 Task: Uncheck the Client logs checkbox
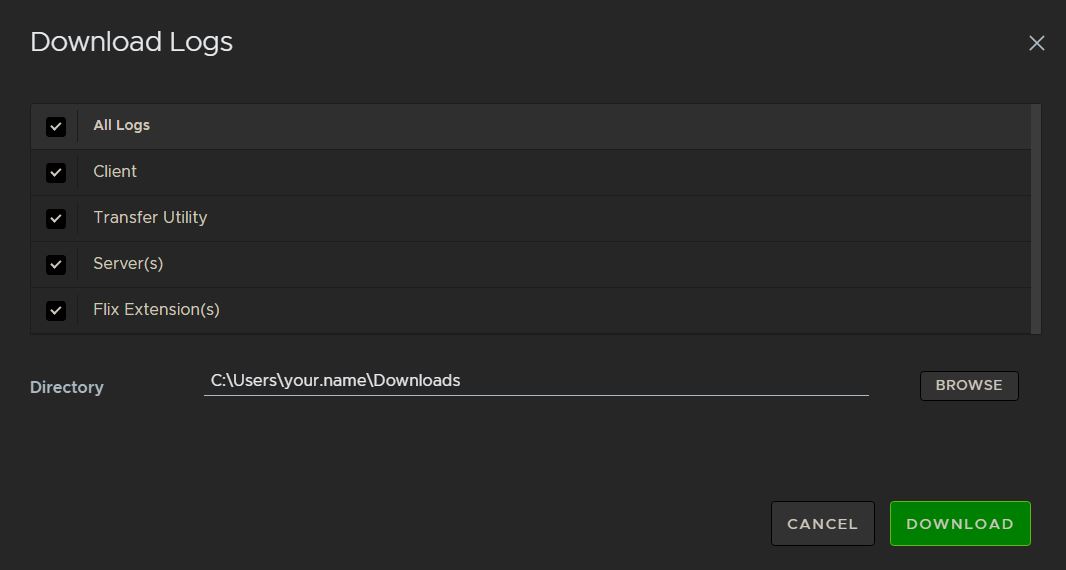click(x=56, y=173)
